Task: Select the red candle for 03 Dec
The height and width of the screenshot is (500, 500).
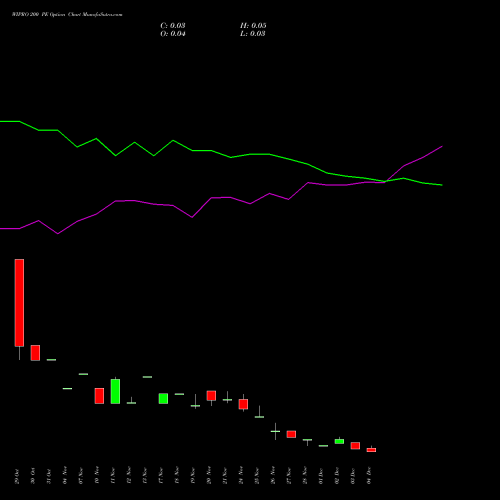Action: click(x=355, y=446)
